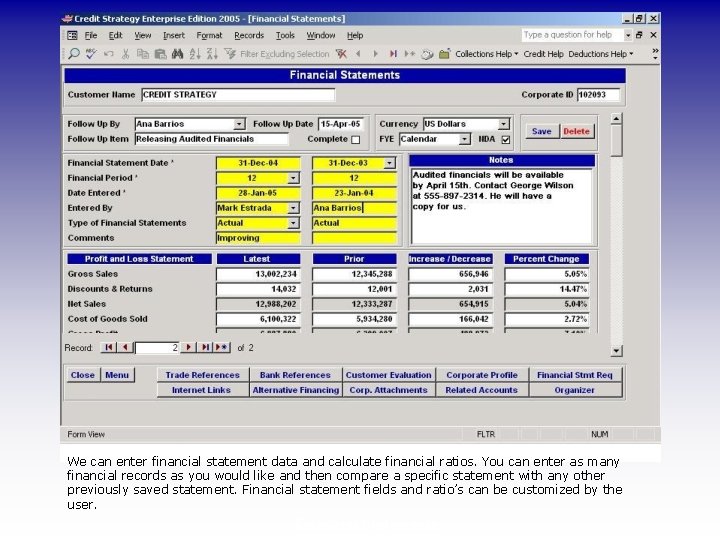Open the Currency dropdown
720x540 pixels.
(504, 124)
